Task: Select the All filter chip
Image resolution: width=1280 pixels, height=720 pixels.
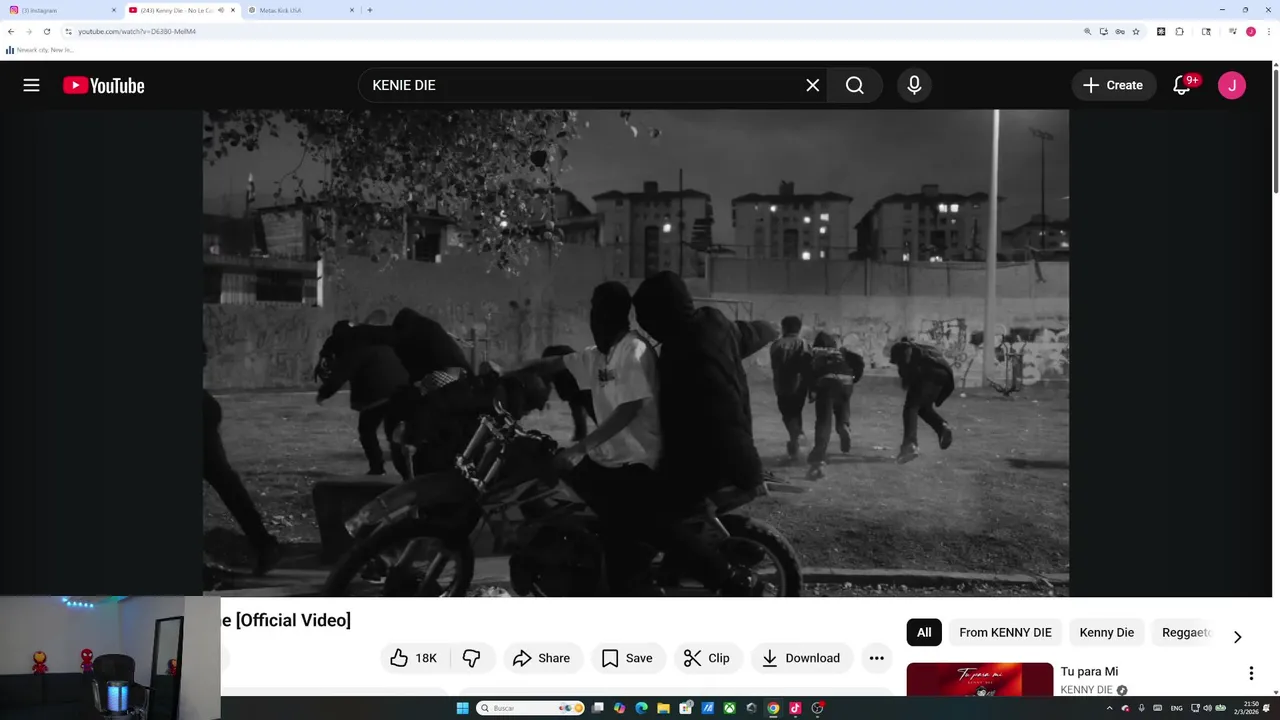Action: 924,632
